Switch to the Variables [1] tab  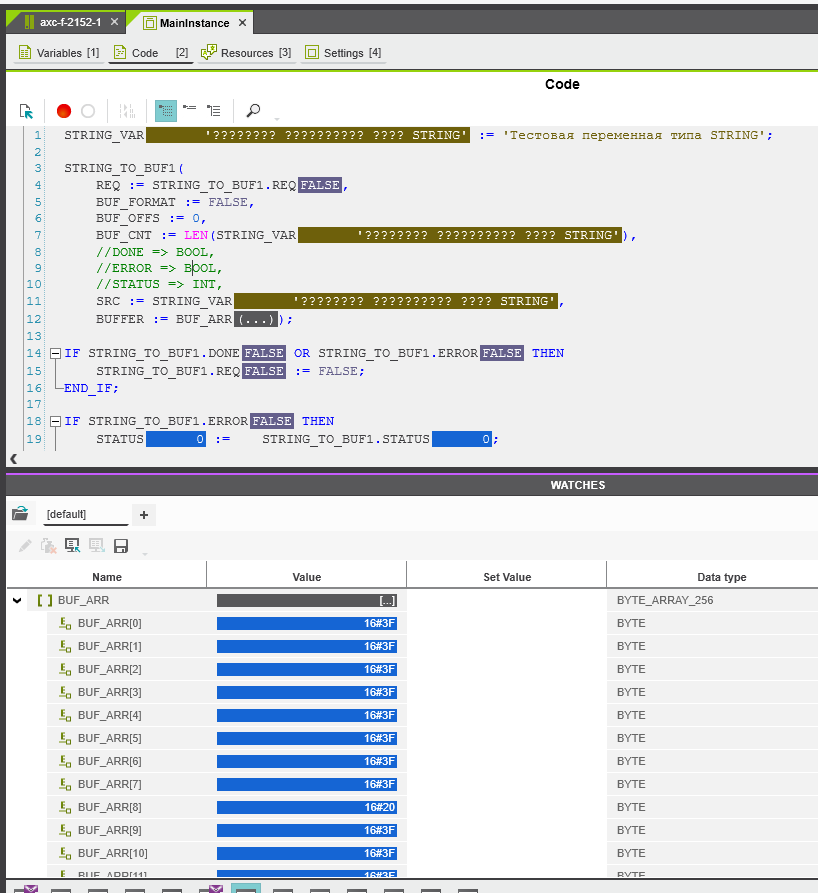coord(59,53)
